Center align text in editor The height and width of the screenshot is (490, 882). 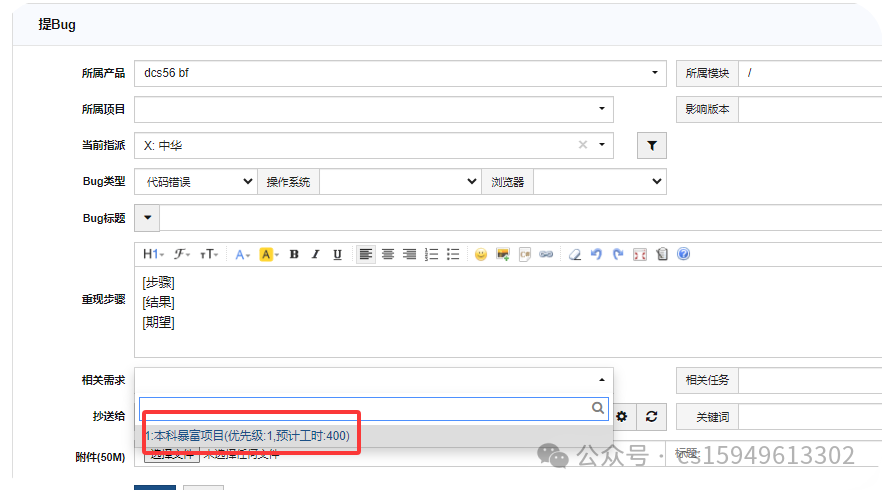388,254
